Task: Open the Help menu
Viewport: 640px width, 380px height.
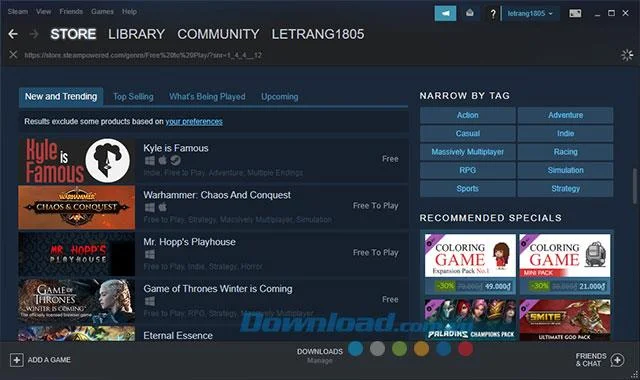Action: point(129,11)
